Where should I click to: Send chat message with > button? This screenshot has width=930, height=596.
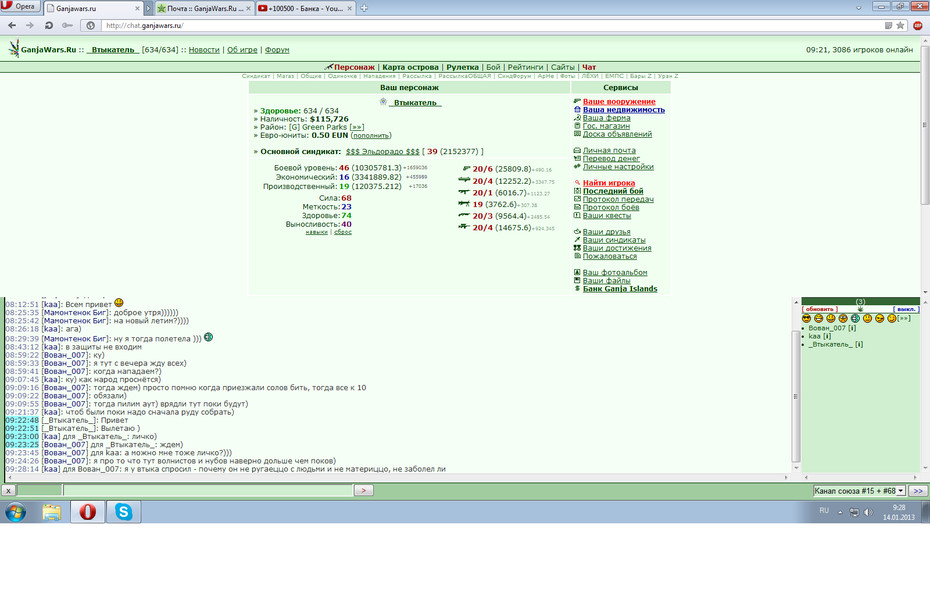364,490
